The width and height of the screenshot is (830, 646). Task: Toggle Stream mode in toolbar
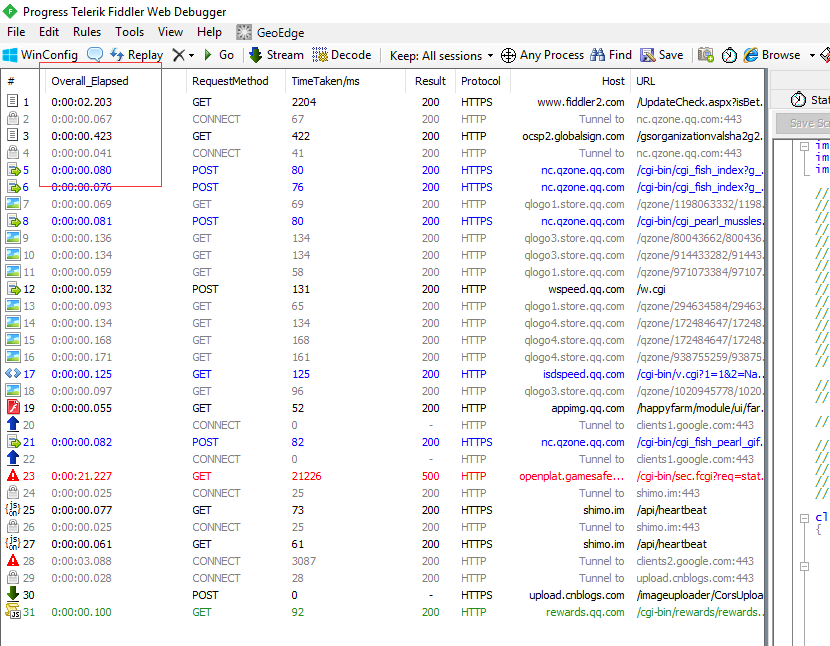[x=276, y=55]
